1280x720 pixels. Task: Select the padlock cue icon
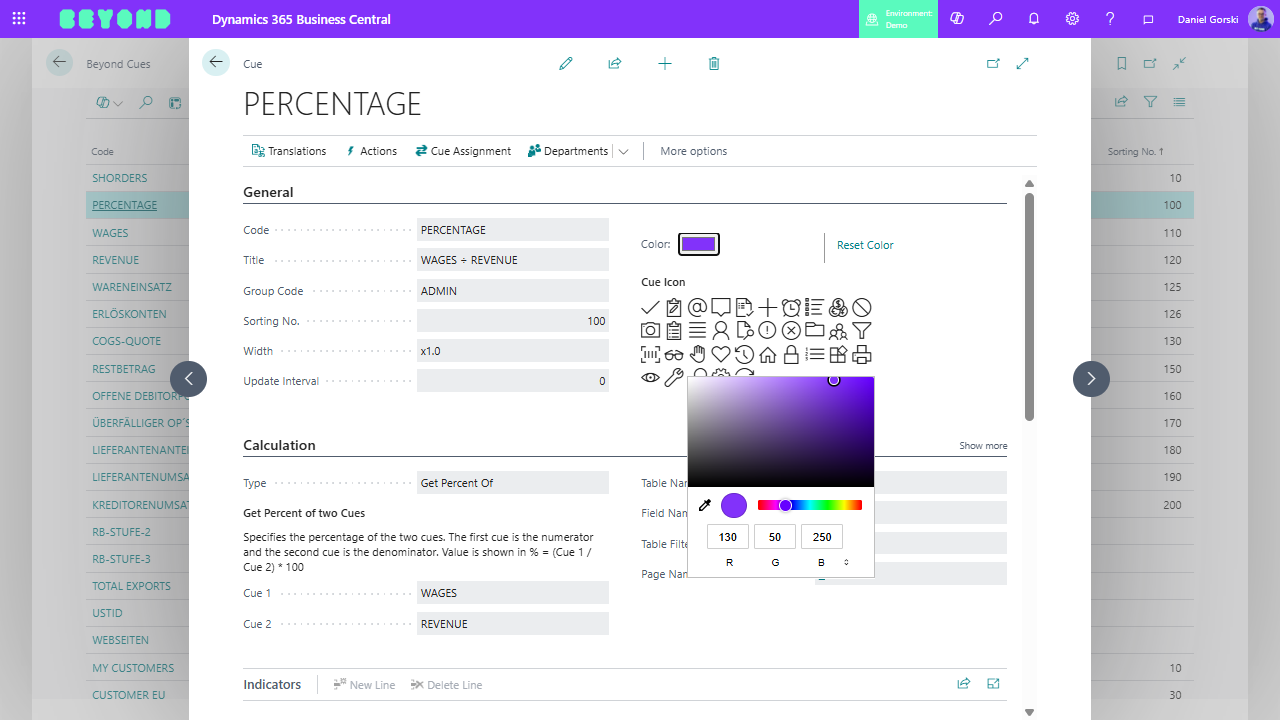(x=791, y=354)
